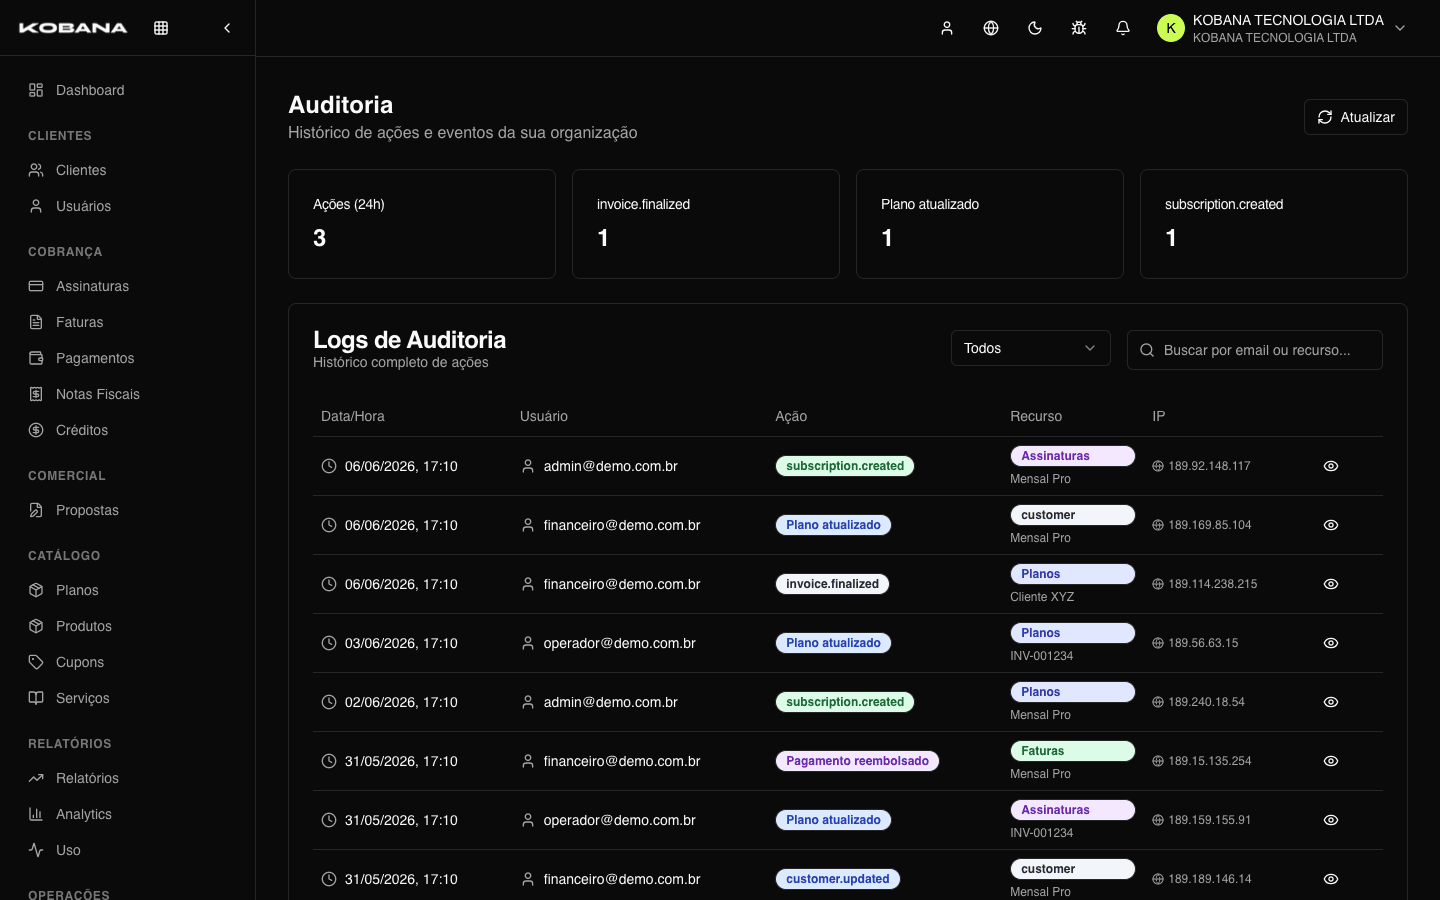Click the Recurso column header
This screenshot has width=1440, height=900.
pyautogui.click(x=1036, y=416)
